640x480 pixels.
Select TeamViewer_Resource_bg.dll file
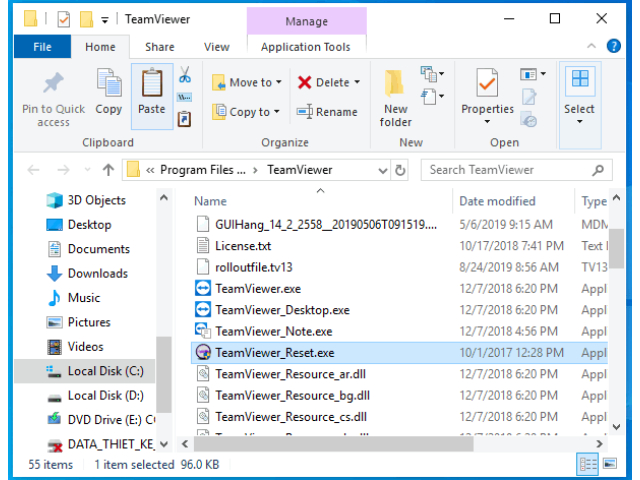292,395
